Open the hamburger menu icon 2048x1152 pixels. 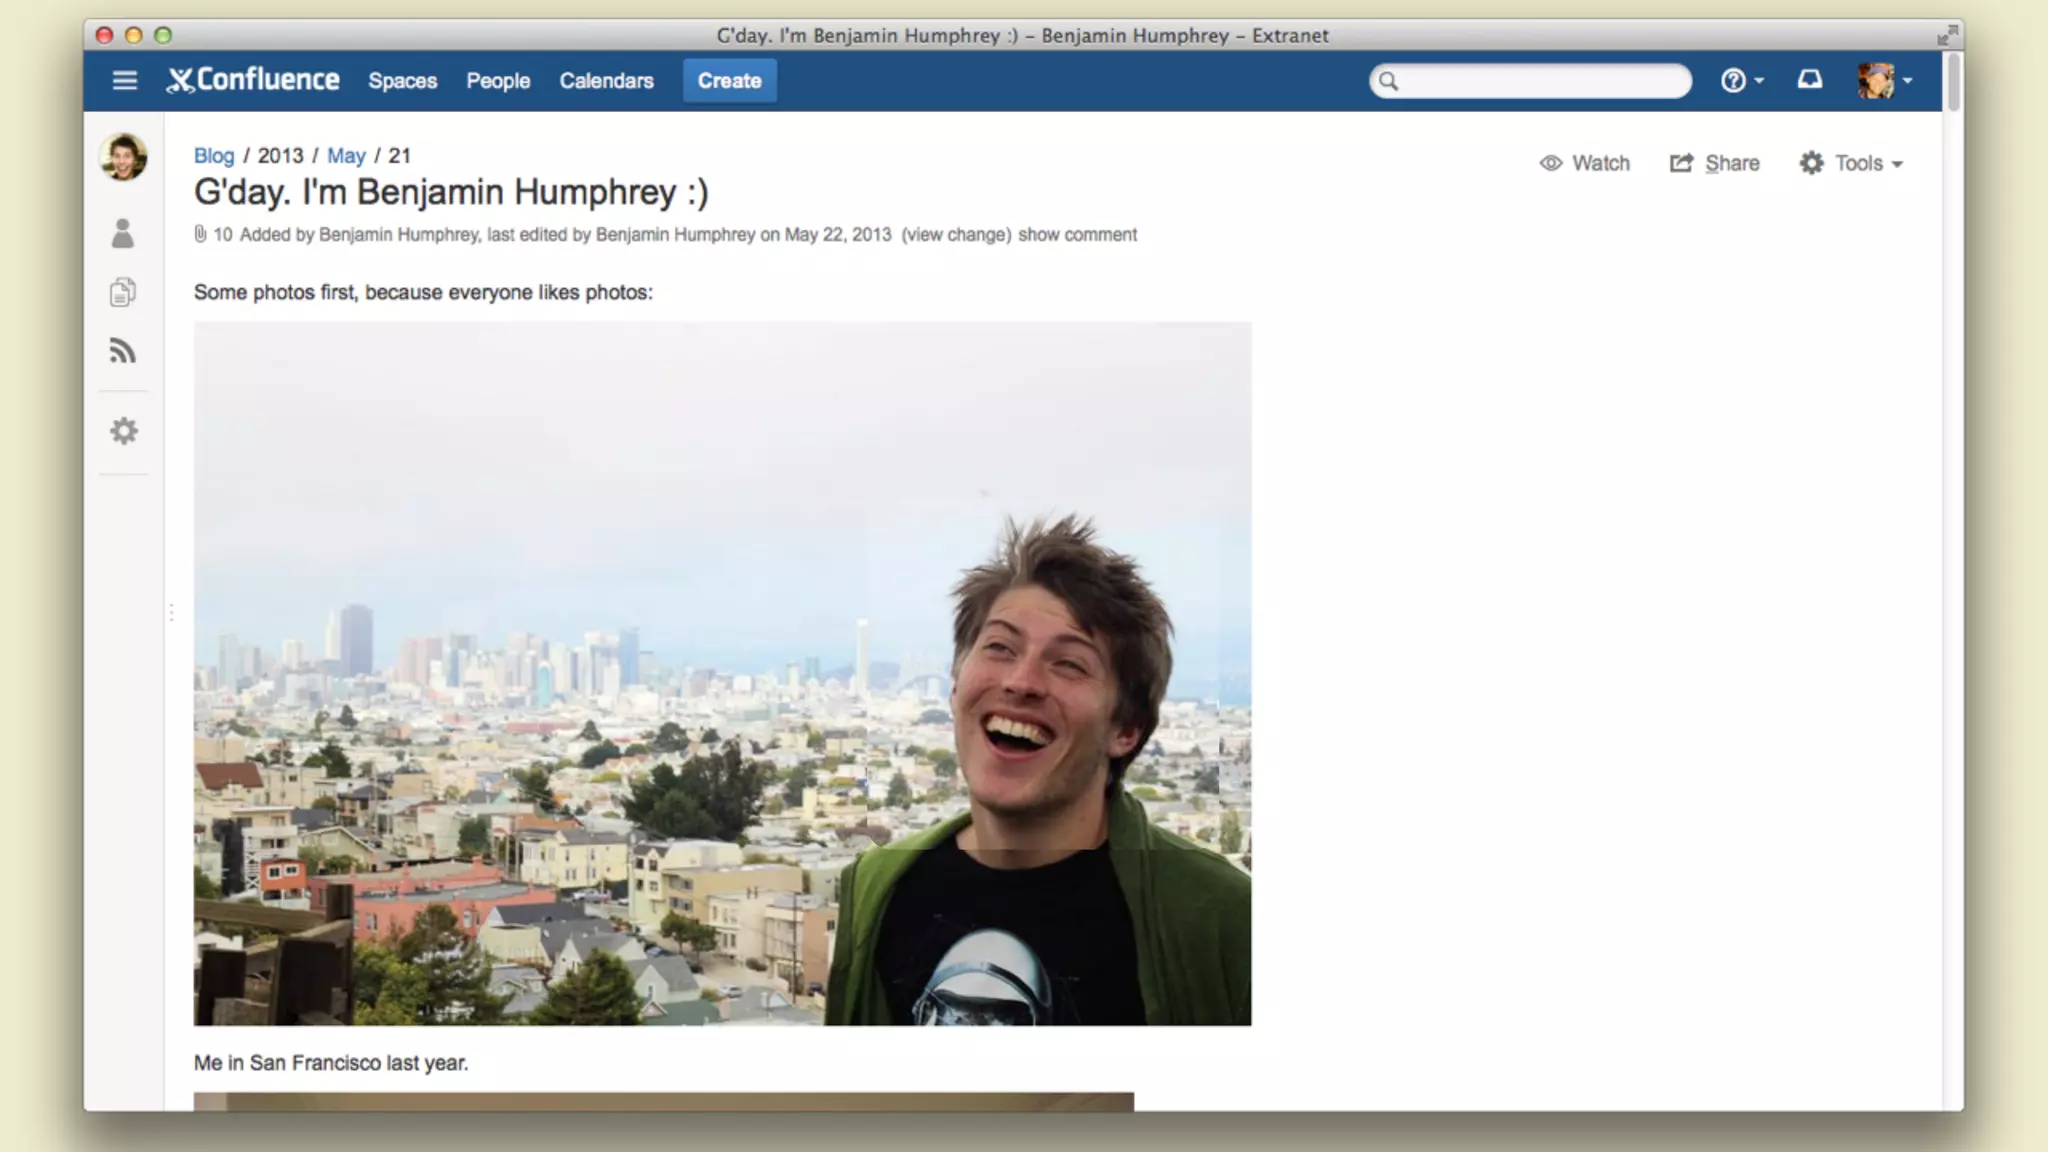coord(124,80)
